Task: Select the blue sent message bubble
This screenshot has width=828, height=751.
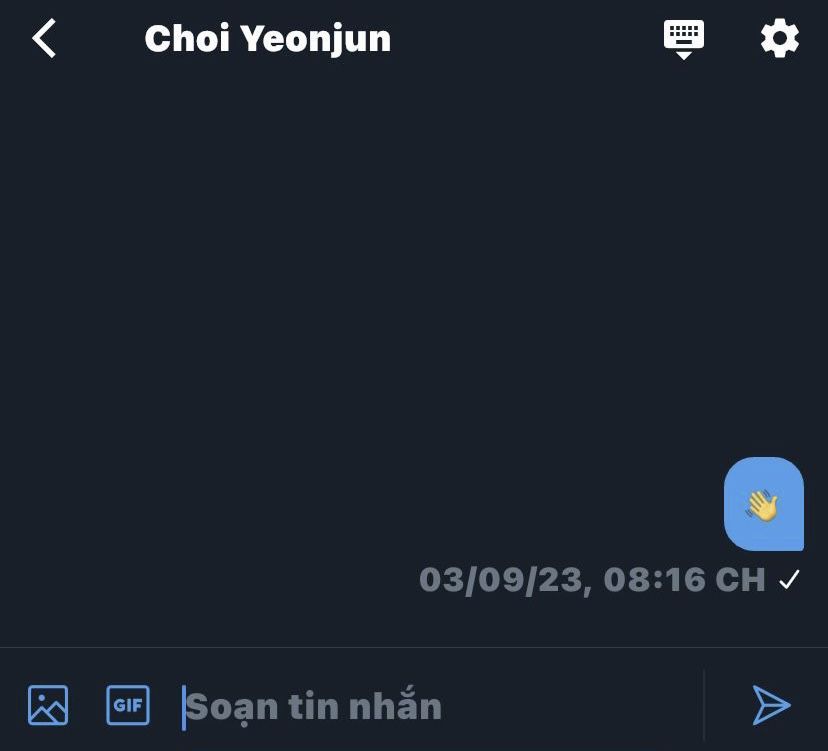Action: [x=764, y=504]
